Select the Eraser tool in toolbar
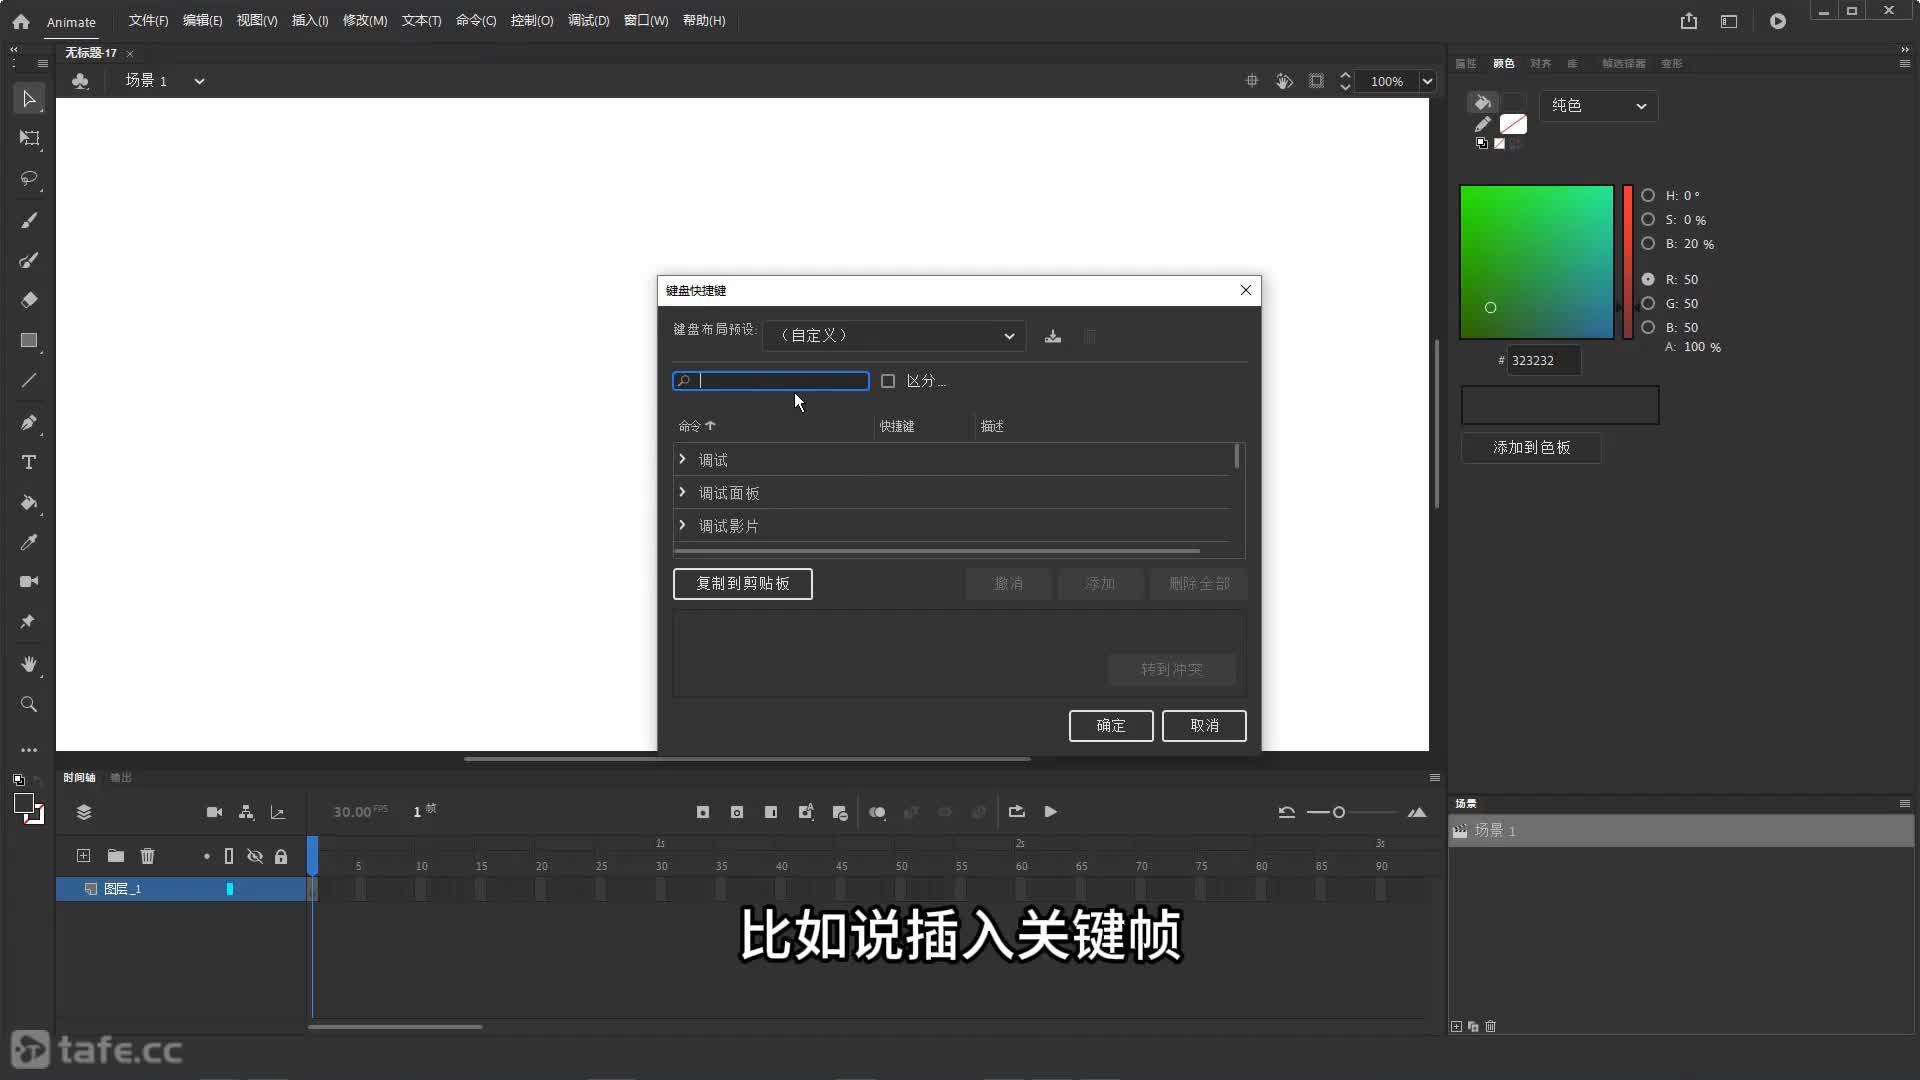This screenshot has width=1920, height=1080. pos(29,300)
